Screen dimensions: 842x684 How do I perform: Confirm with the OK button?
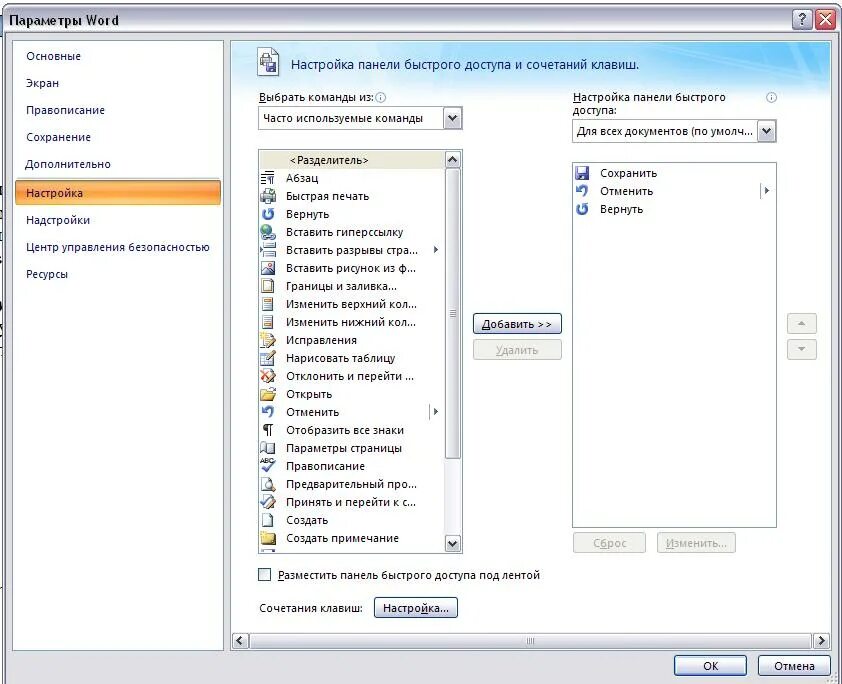710,666
